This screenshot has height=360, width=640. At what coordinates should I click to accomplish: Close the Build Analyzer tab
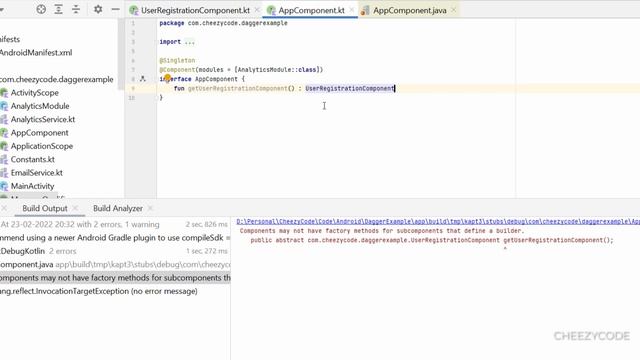150,208
